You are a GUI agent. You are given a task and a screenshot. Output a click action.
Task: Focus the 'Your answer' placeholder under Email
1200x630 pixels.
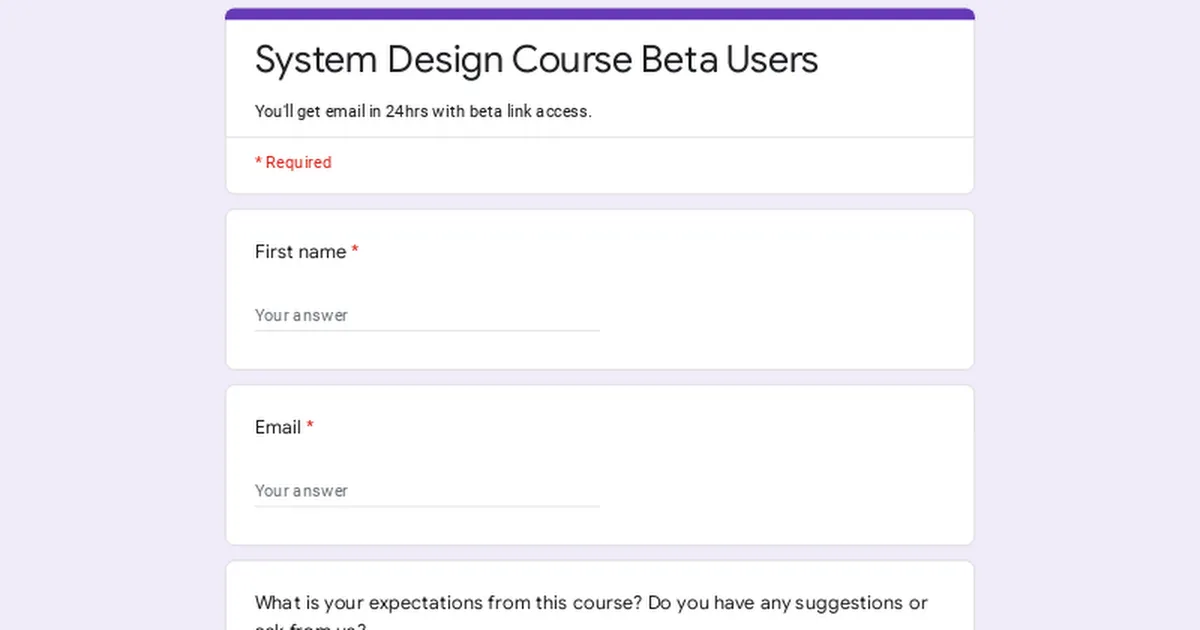click(302, 491)
